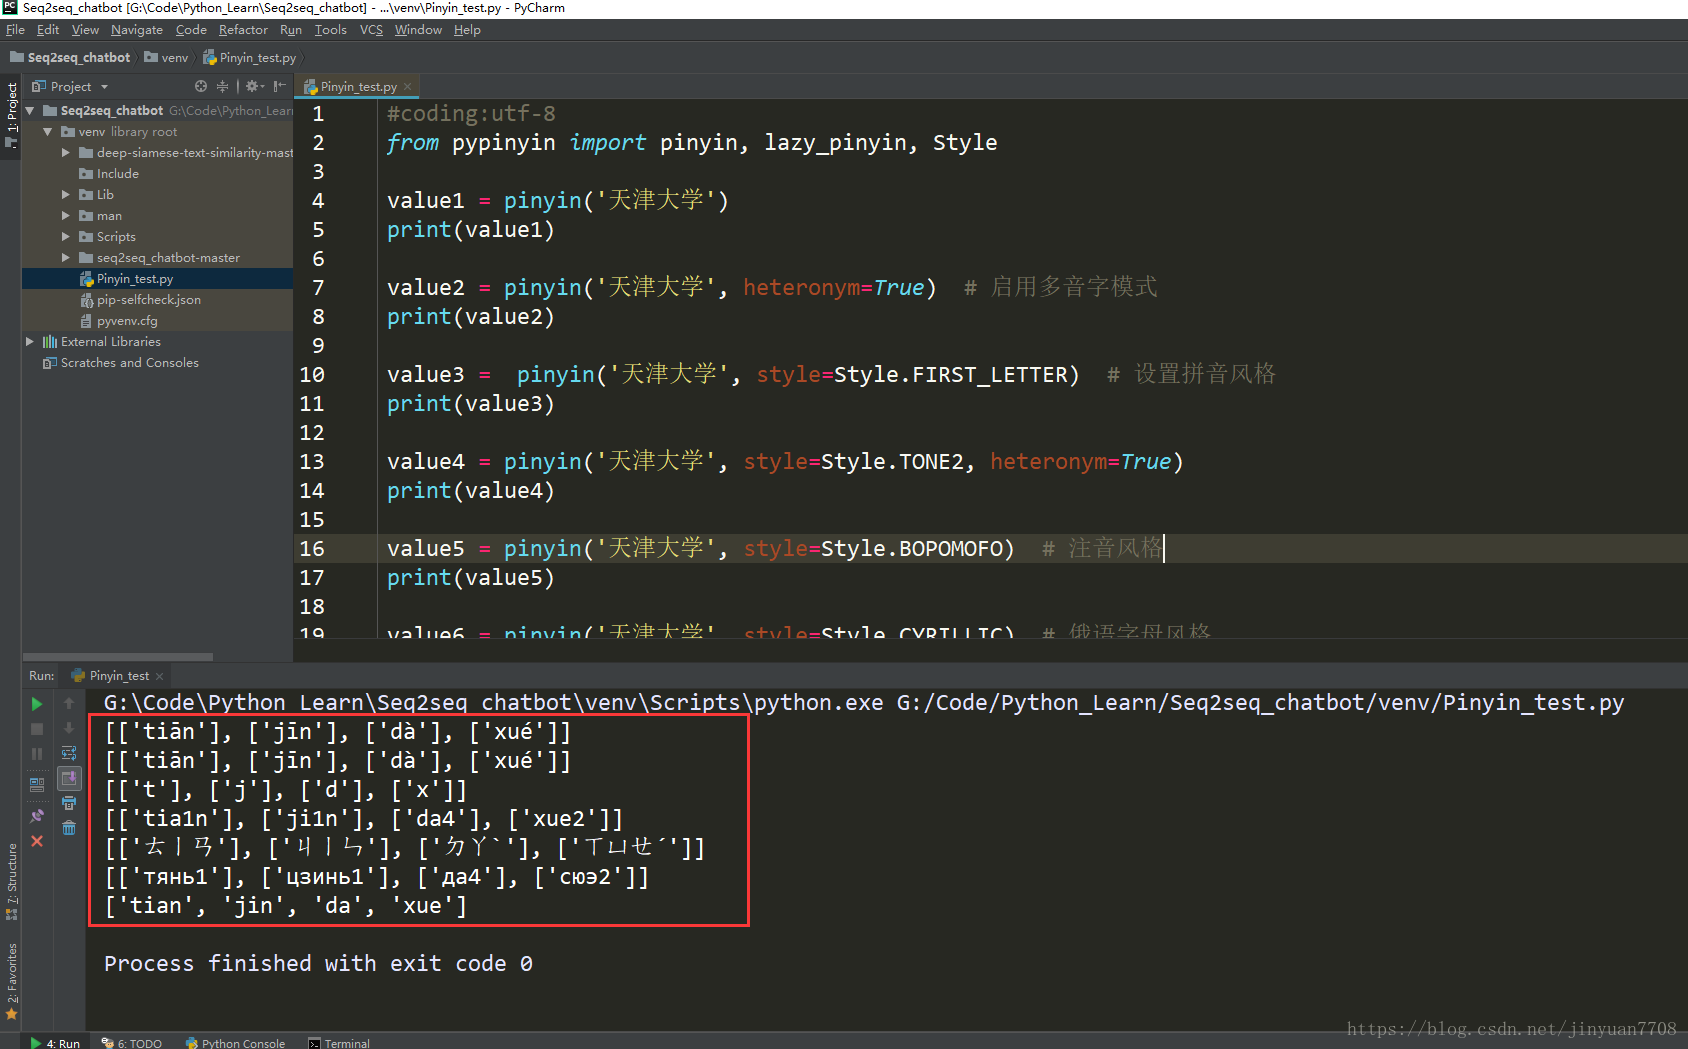Viewport: 1688px width, 1049px height.
Task: Toggle the 4: Run tool window button
Action: (55, 1042)
